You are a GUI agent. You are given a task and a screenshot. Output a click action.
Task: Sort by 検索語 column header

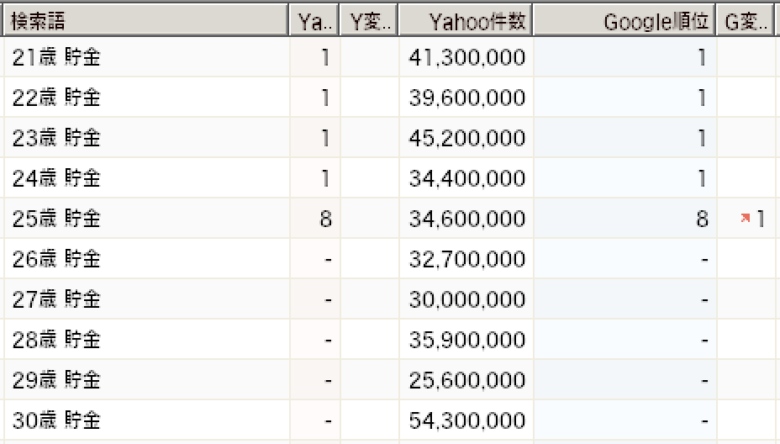(146, 20)
